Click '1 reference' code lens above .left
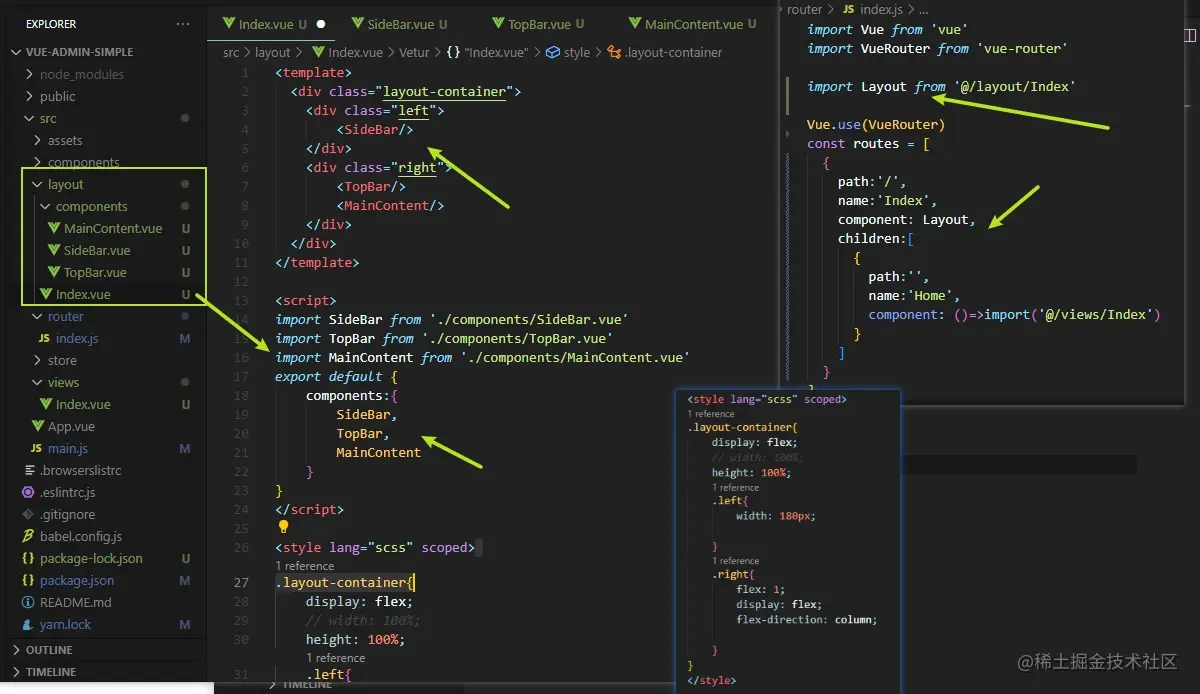 tap(335, 658)
